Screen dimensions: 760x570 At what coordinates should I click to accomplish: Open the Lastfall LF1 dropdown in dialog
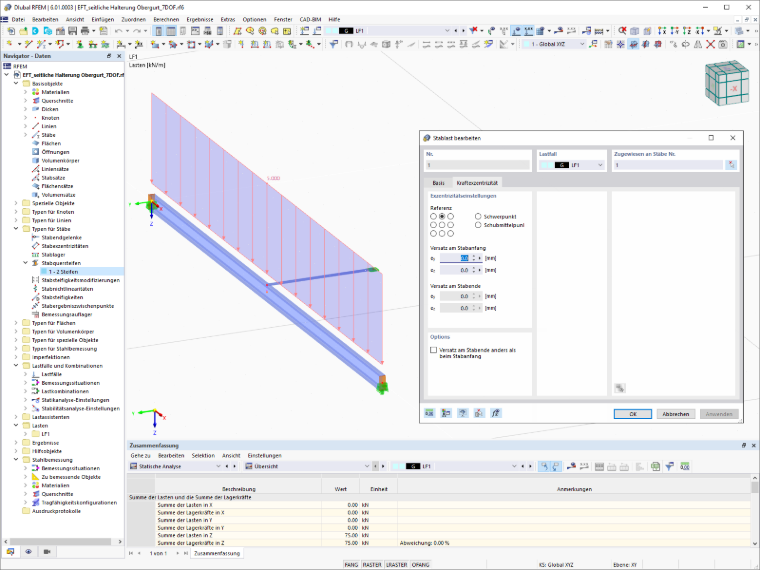(600, 165)
